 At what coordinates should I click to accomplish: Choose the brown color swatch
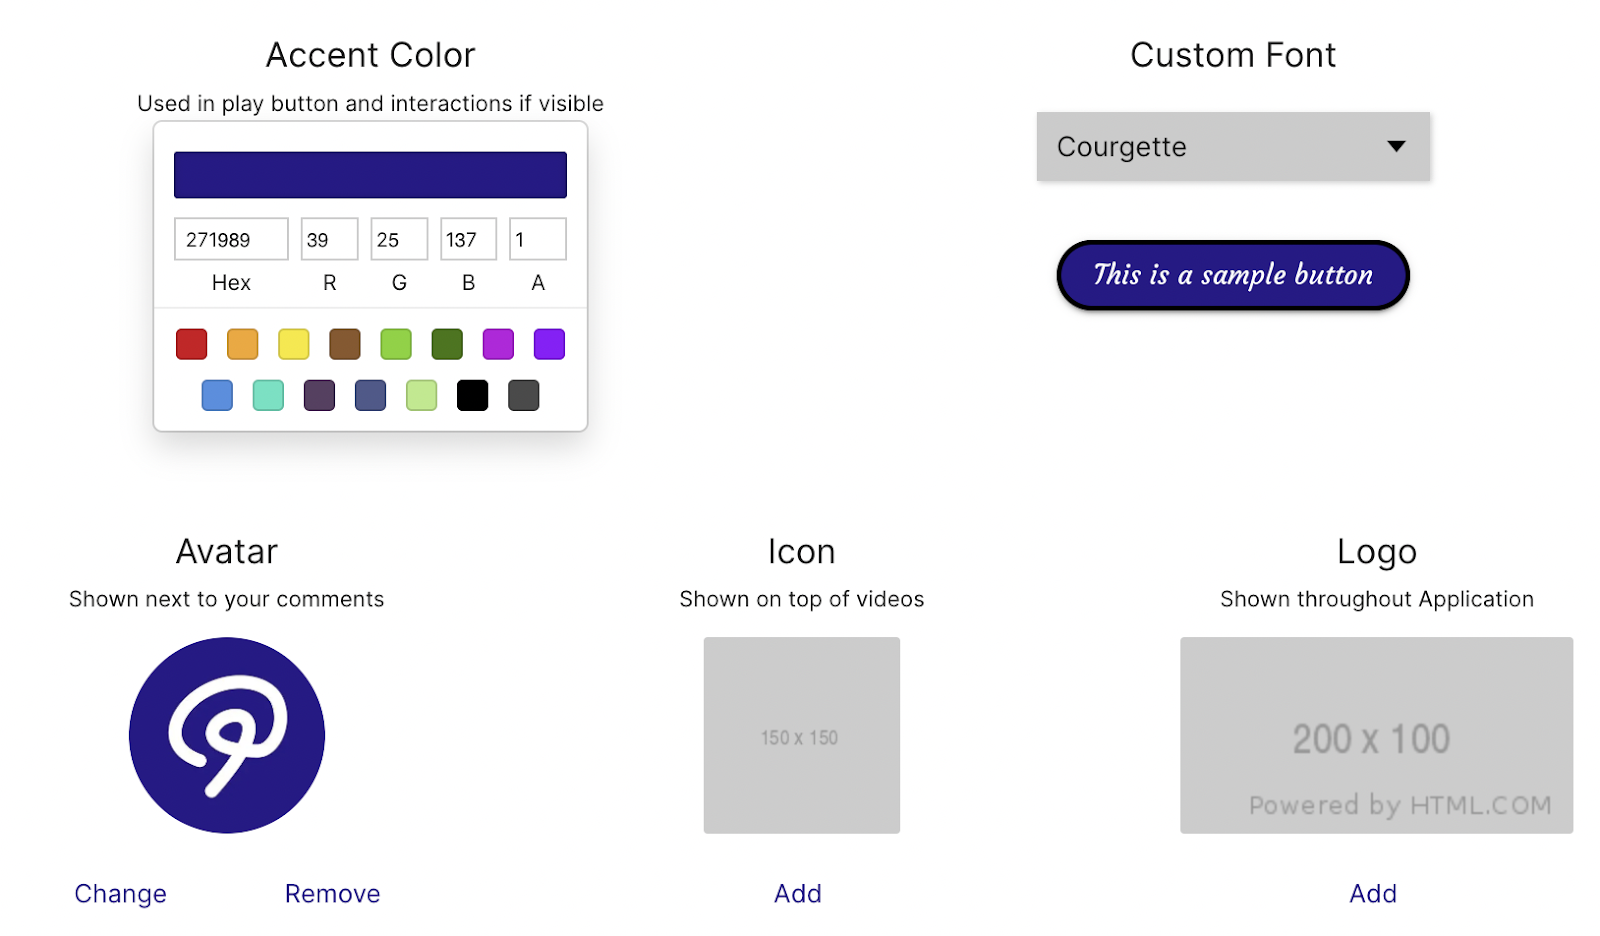pos(344,344)
